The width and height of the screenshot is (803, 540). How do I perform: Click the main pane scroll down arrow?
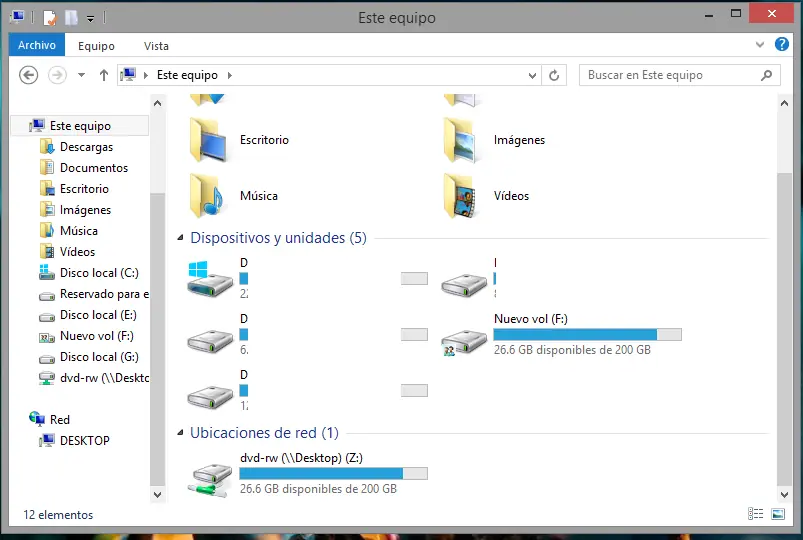click(x=784, y=494)
